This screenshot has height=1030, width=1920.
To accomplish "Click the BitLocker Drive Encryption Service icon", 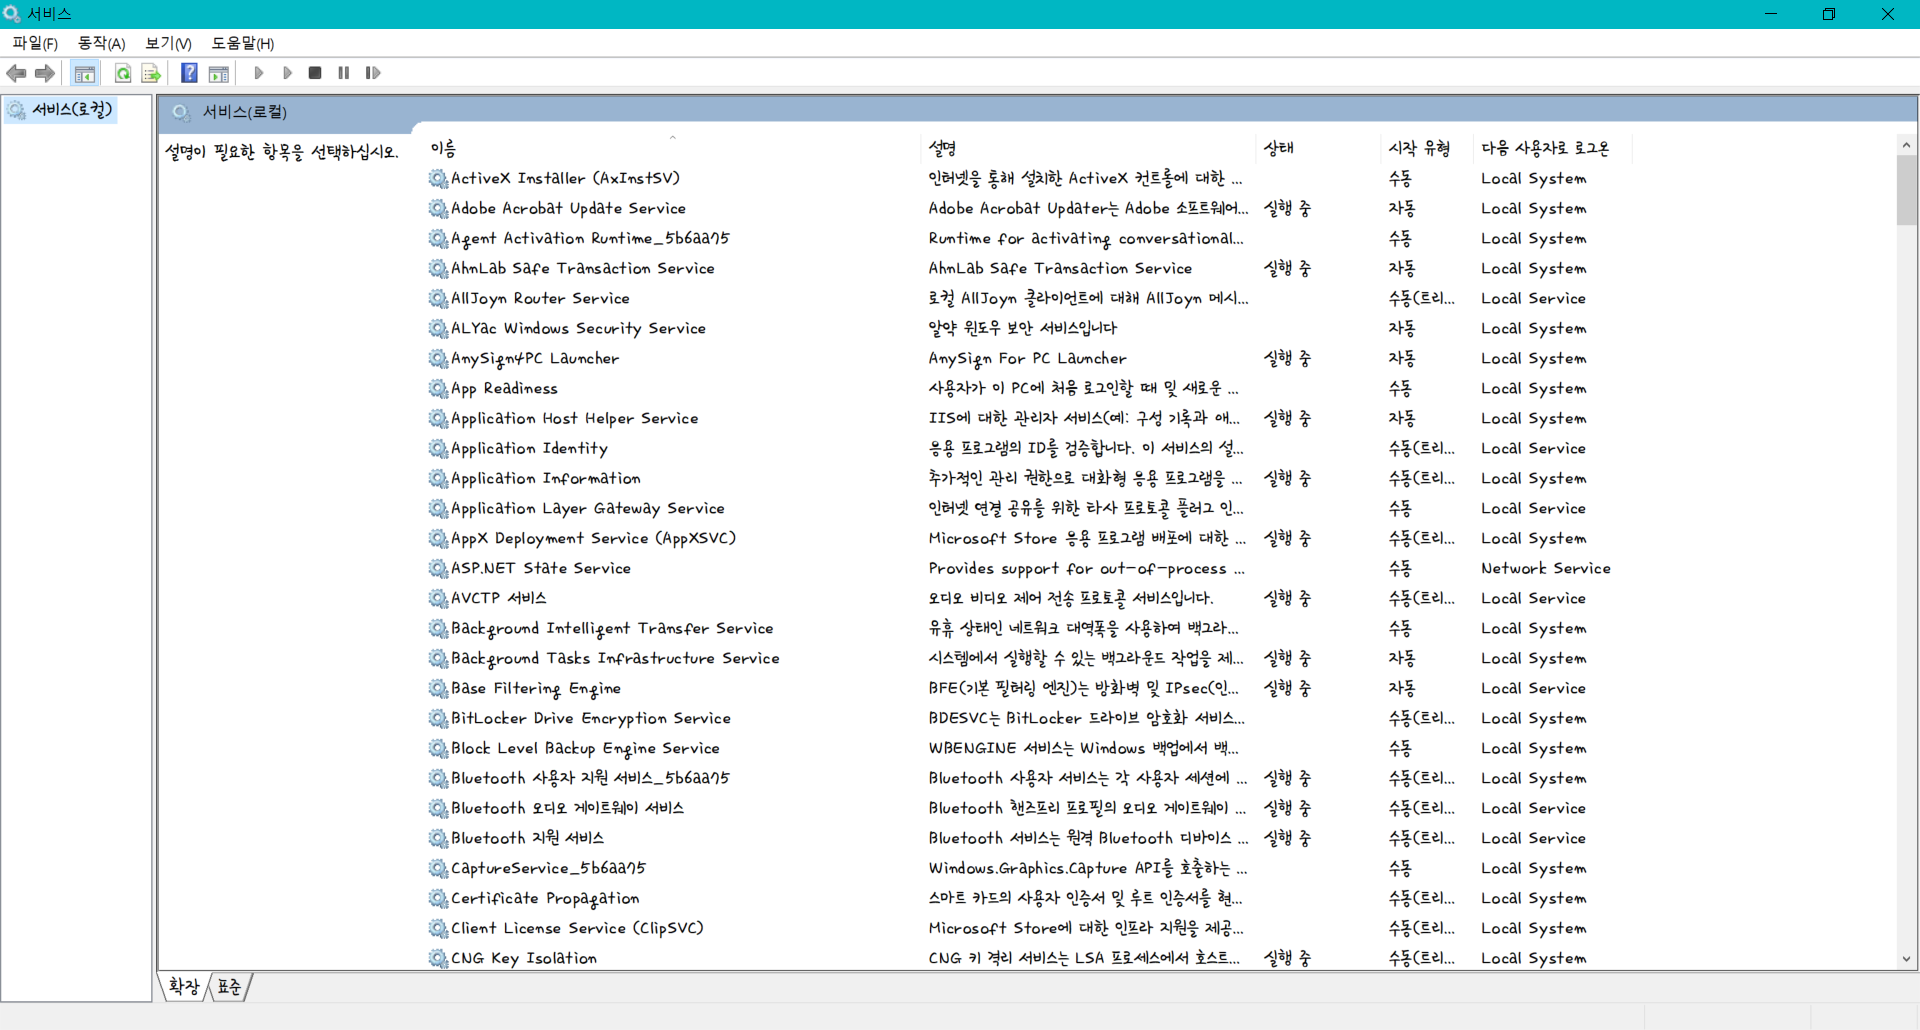I will click(x=438, y=718).
